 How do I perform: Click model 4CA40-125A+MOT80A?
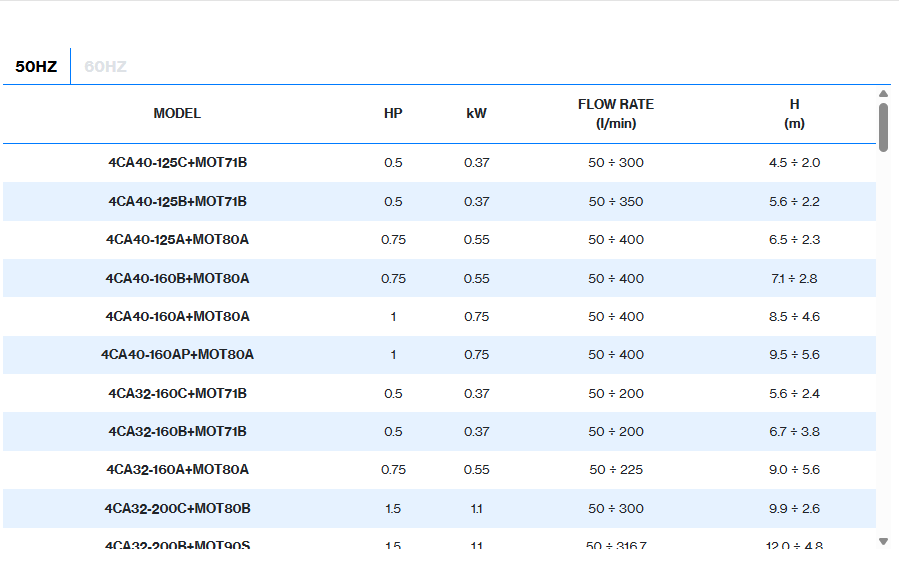pos(177,240)
